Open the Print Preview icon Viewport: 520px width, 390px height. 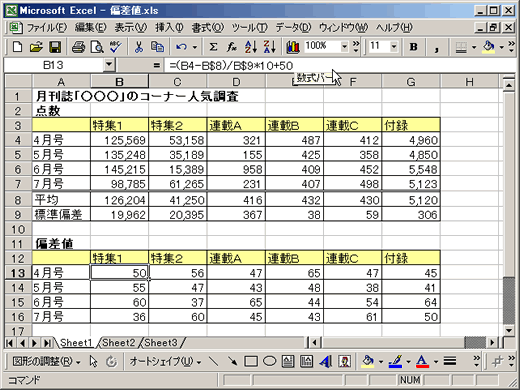97,47
